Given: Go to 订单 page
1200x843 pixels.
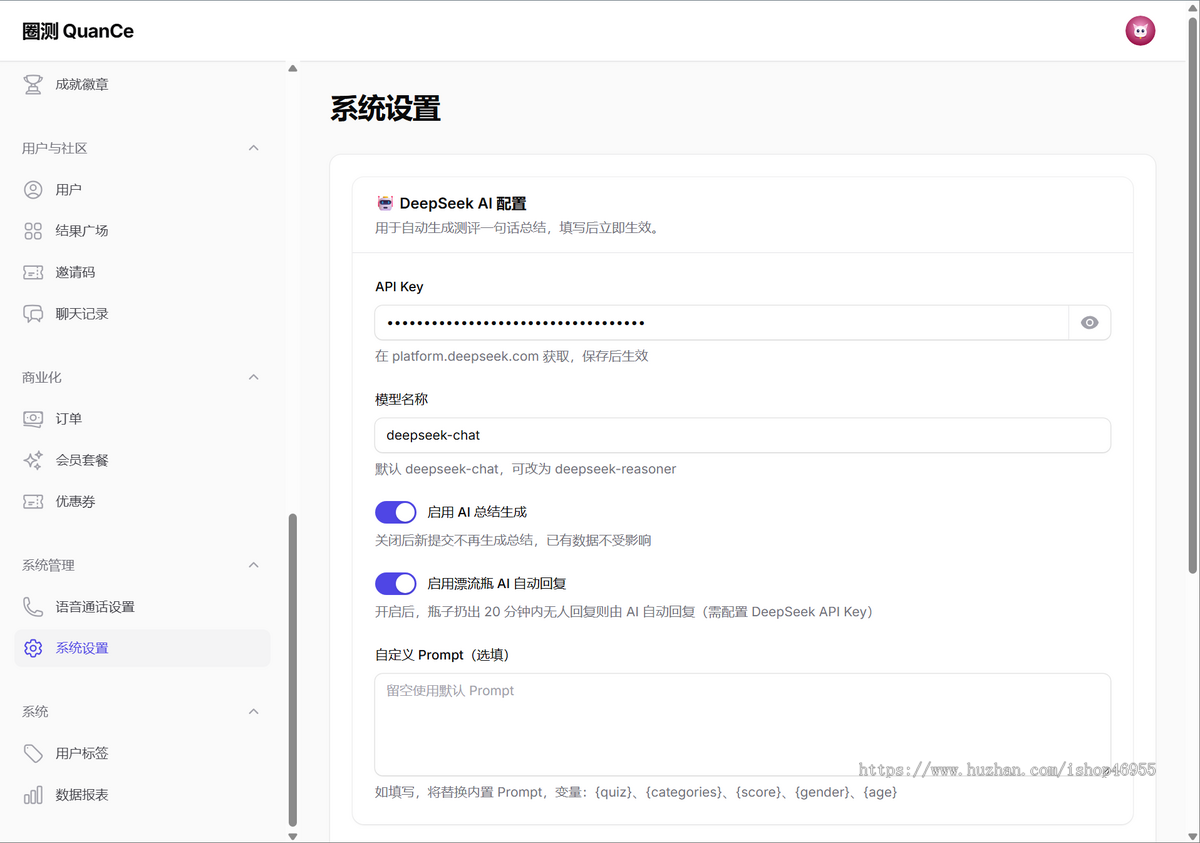Looking at the screenshot, I should 142,419.
